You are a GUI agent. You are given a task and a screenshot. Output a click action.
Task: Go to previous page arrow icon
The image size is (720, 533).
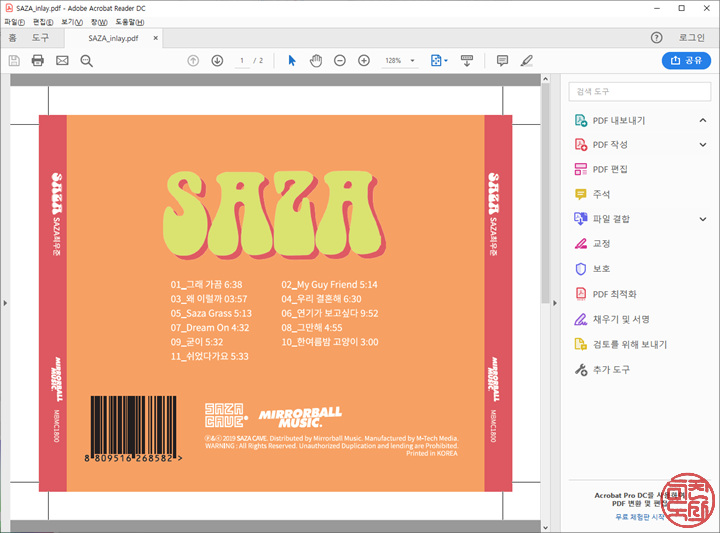point(193,61)
